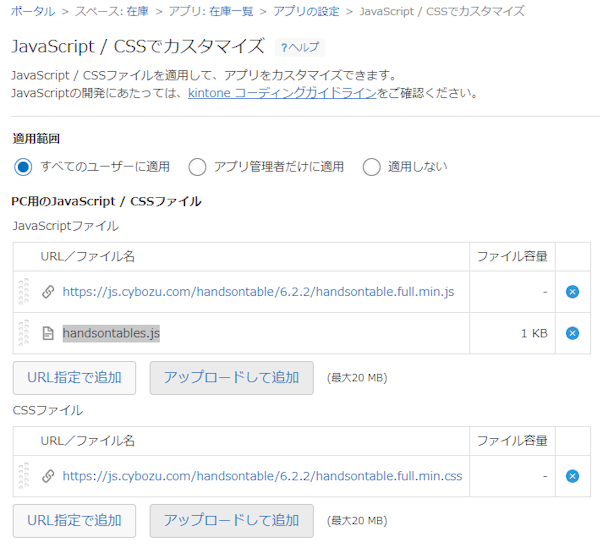Delete the handsontable.full.min.css URL row
This screenshot has height=548, width=600.
(x=572, y=476)
